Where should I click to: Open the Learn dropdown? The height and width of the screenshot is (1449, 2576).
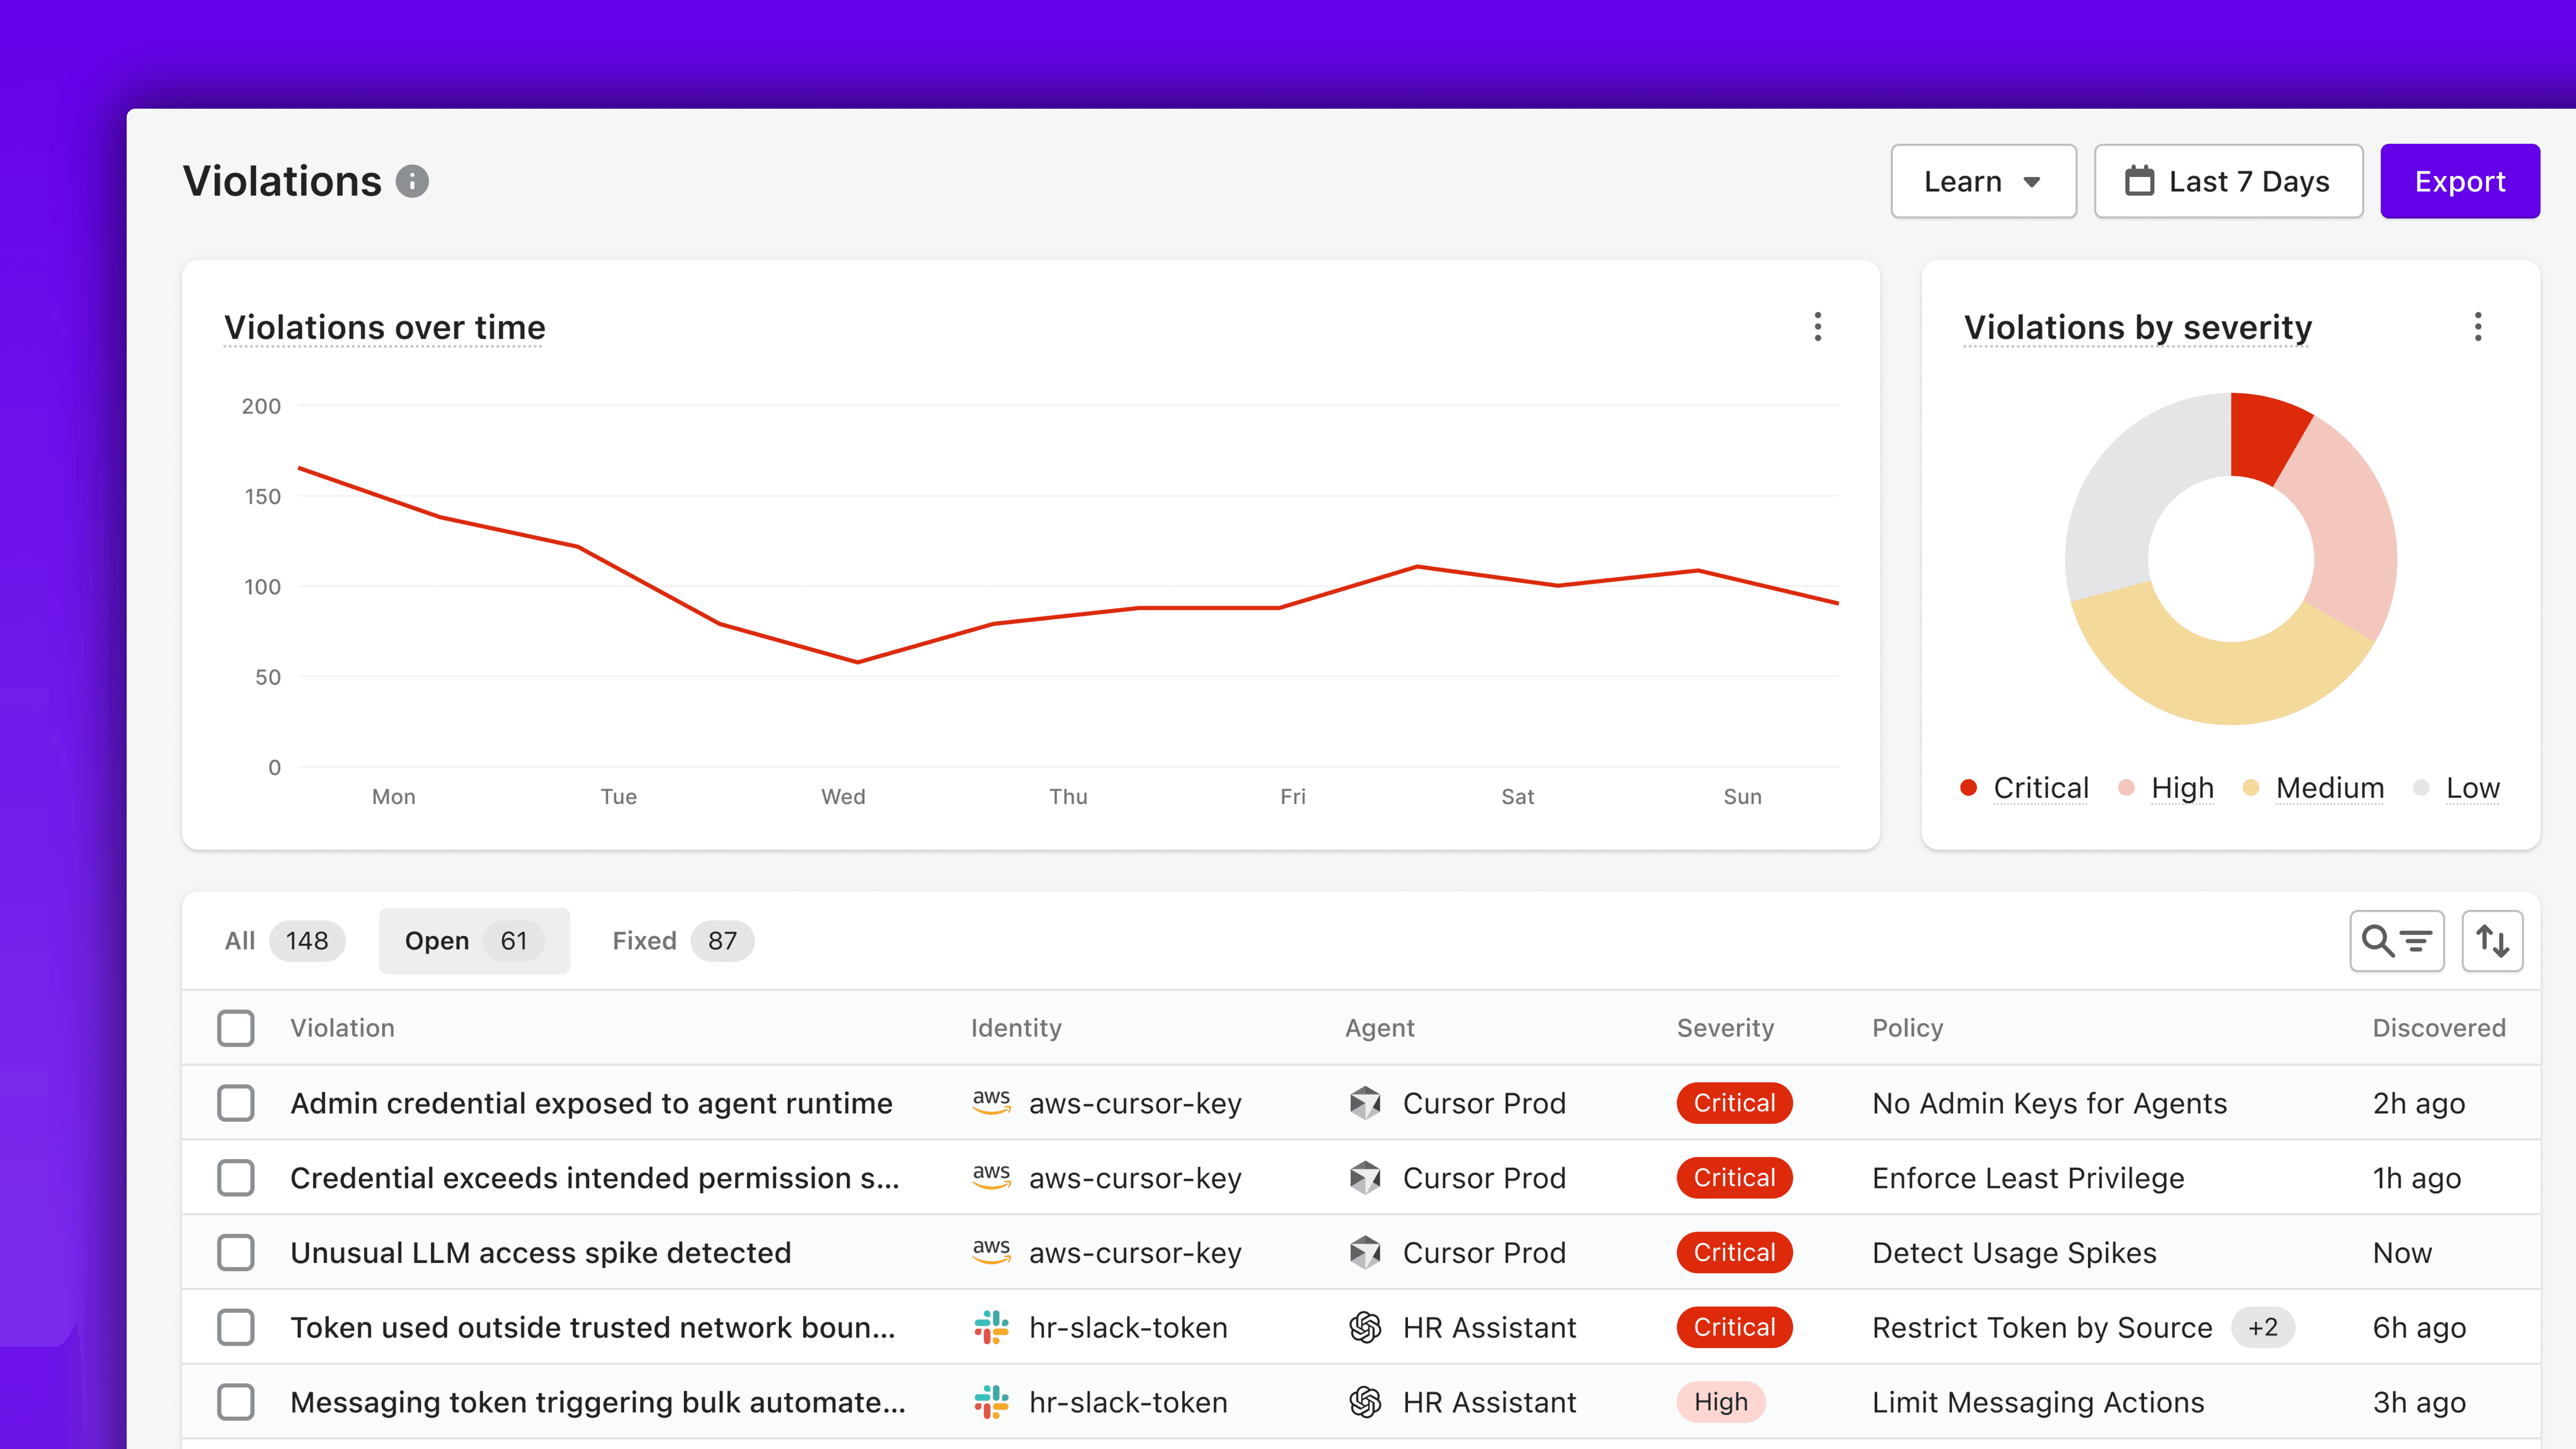pos(1983,181)
